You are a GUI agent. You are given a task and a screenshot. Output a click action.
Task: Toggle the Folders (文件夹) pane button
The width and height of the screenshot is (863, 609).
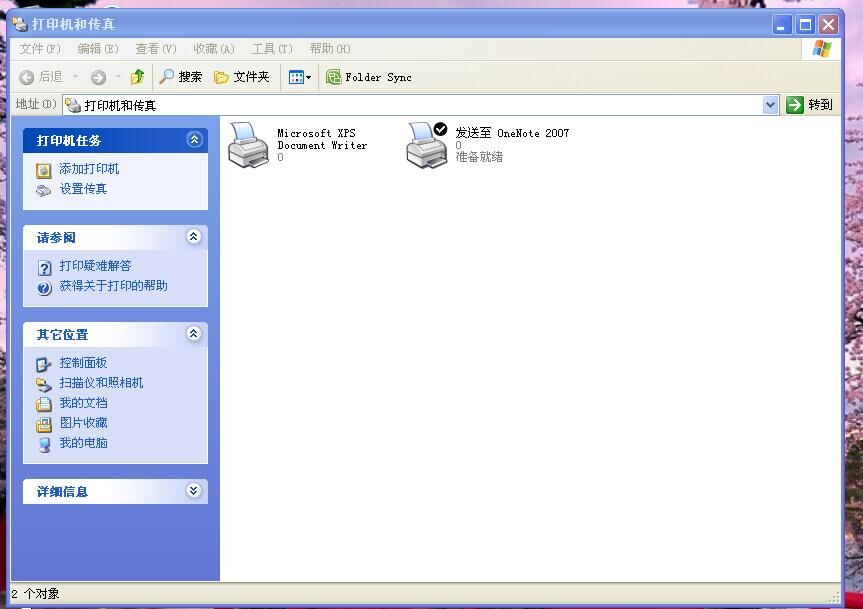point(242,77)
